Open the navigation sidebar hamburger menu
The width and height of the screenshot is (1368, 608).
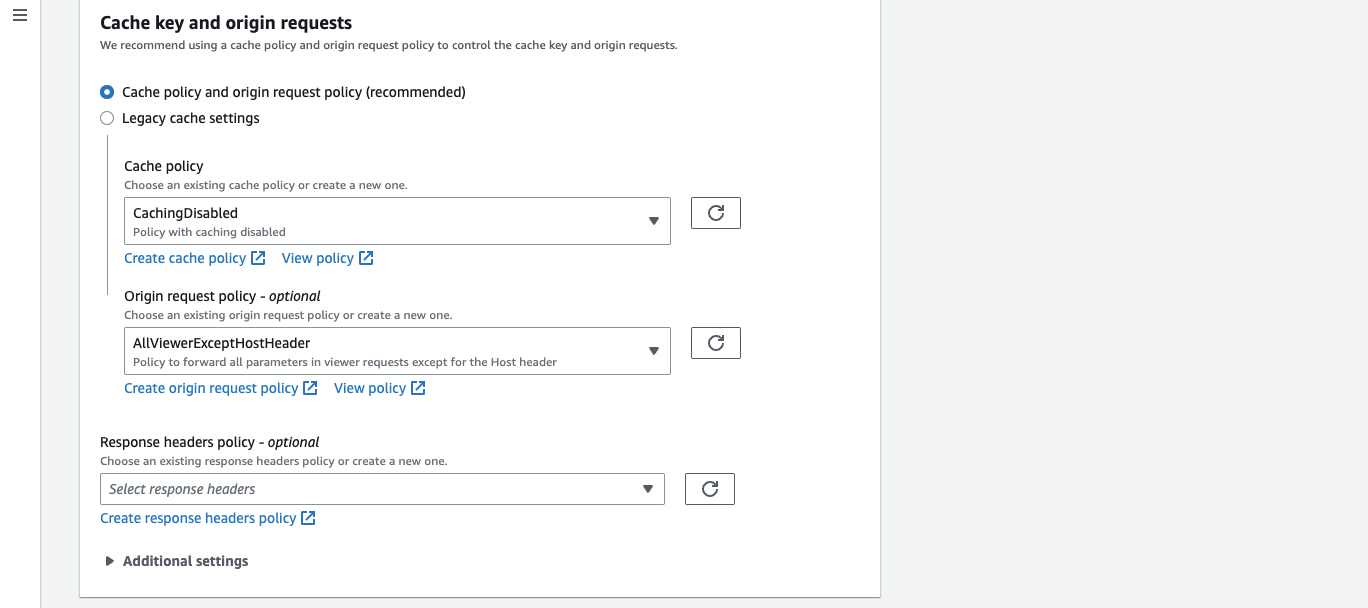tap(19, 15)
